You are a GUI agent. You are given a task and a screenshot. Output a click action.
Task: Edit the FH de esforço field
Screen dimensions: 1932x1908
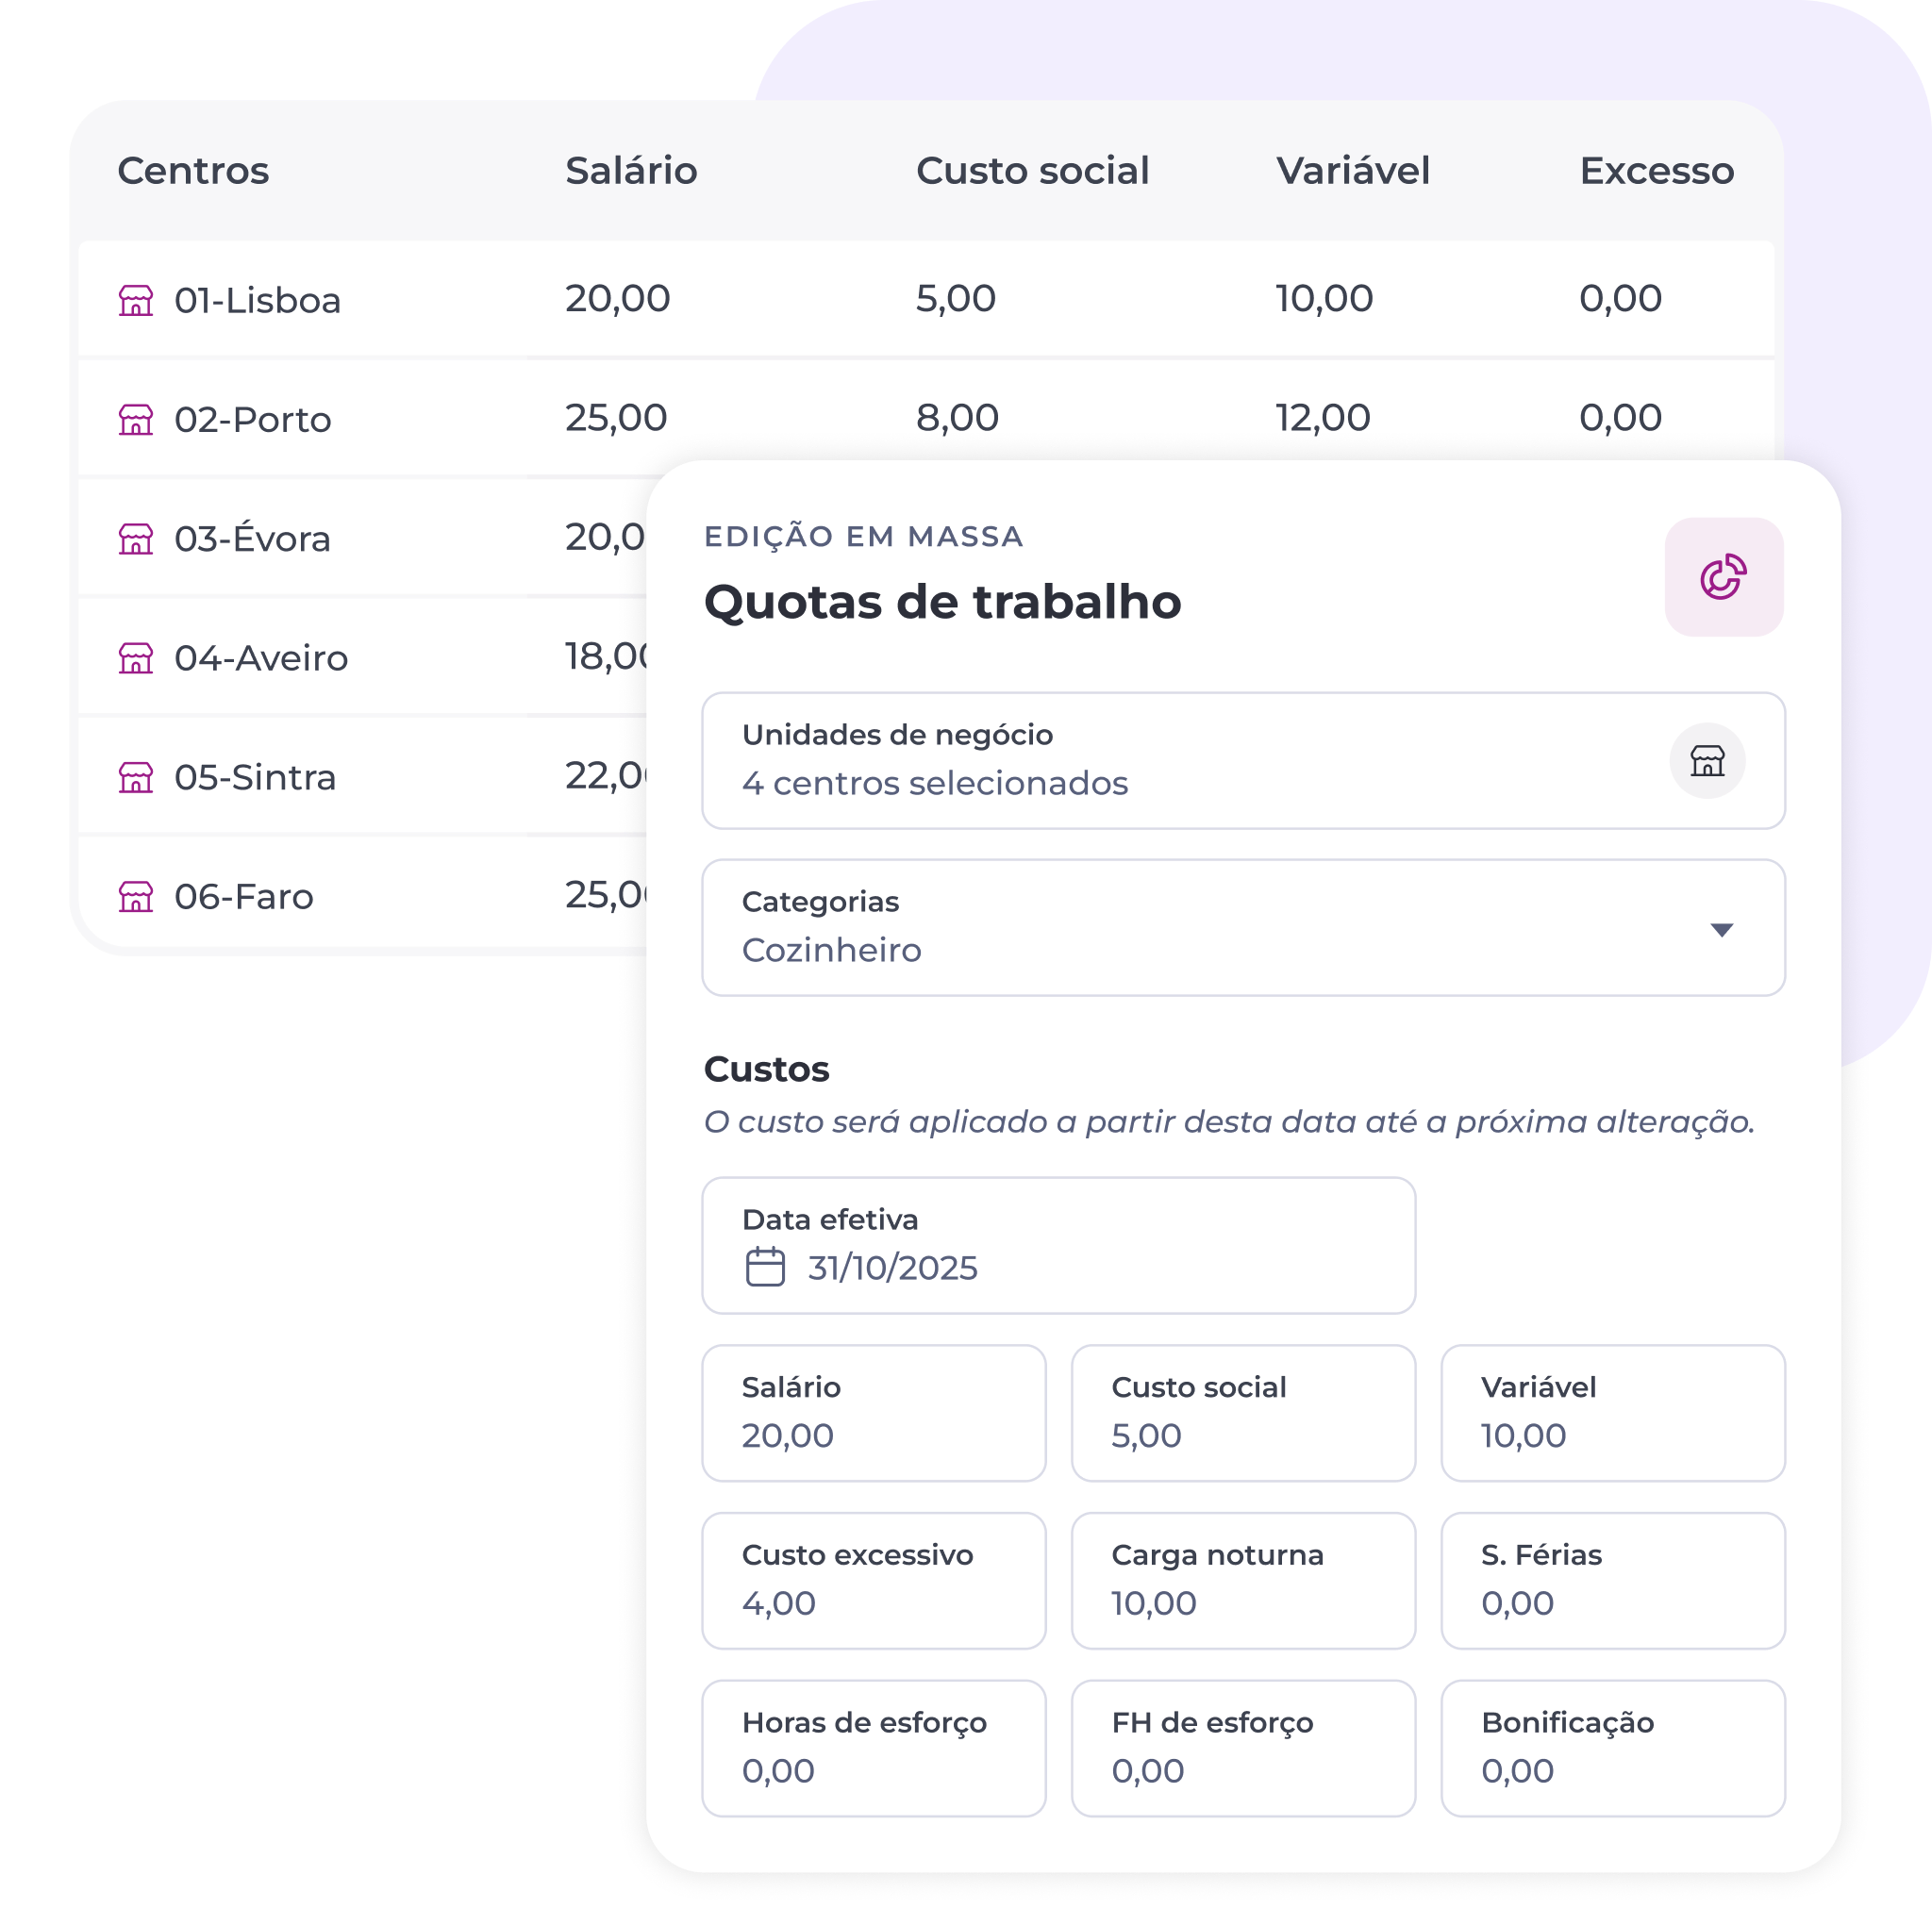pyautogui.click(x=1243, y=1748)
